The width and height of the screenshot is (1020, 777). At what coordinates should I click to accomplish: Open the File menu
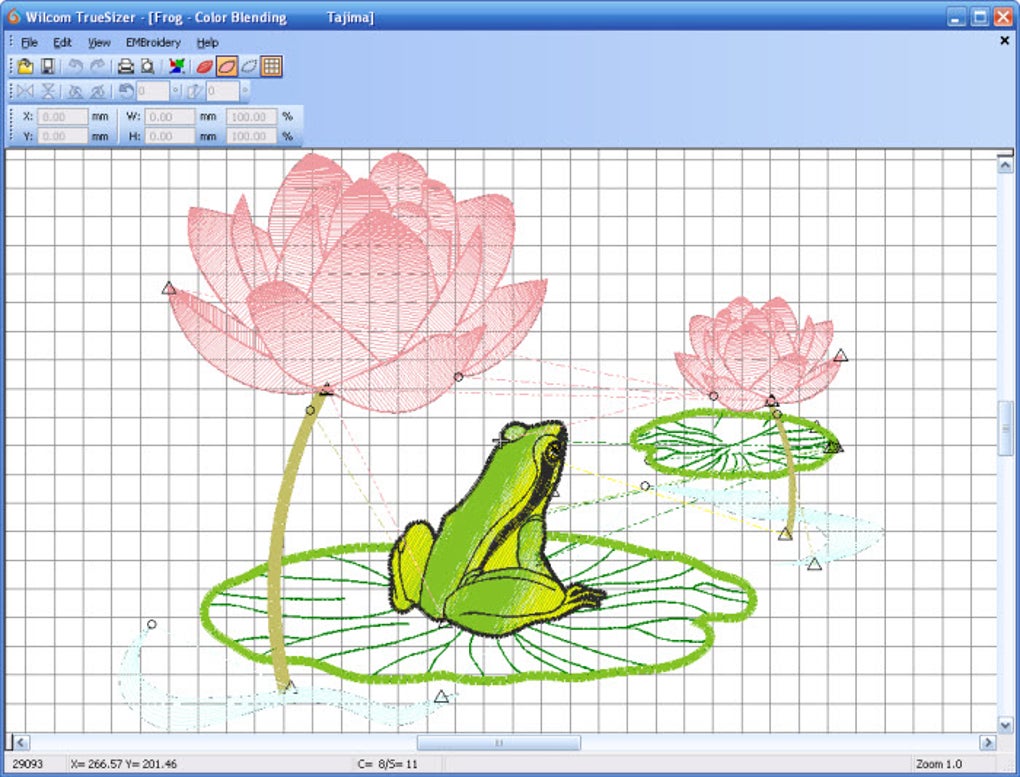tap(28, 42)
